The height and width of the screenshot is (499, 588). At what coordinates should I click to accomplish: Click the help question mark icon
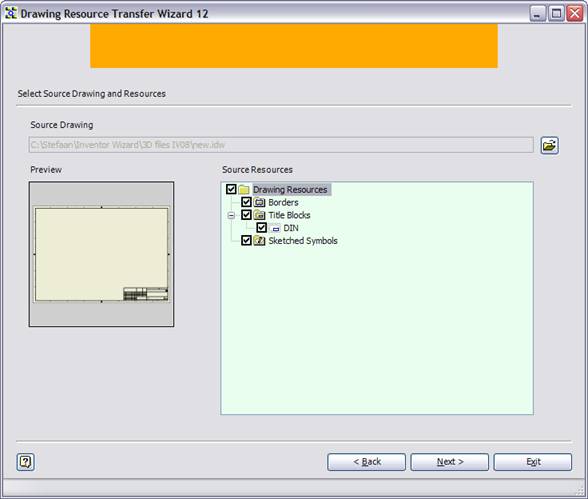coord(26,462)
